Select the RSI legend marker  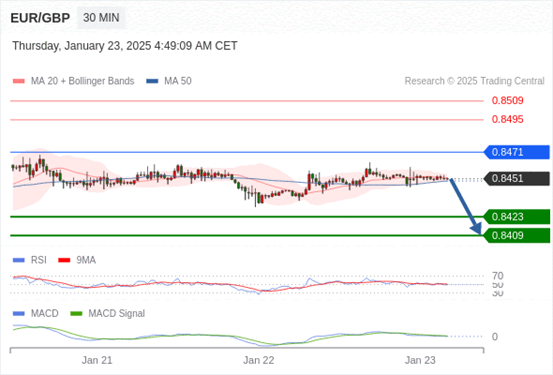pos(19,260)
